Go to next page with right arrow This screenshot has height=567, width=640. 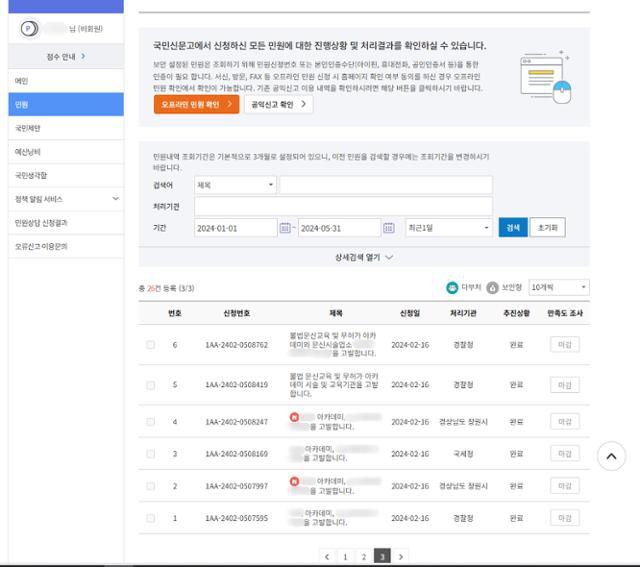click(400, 555)
